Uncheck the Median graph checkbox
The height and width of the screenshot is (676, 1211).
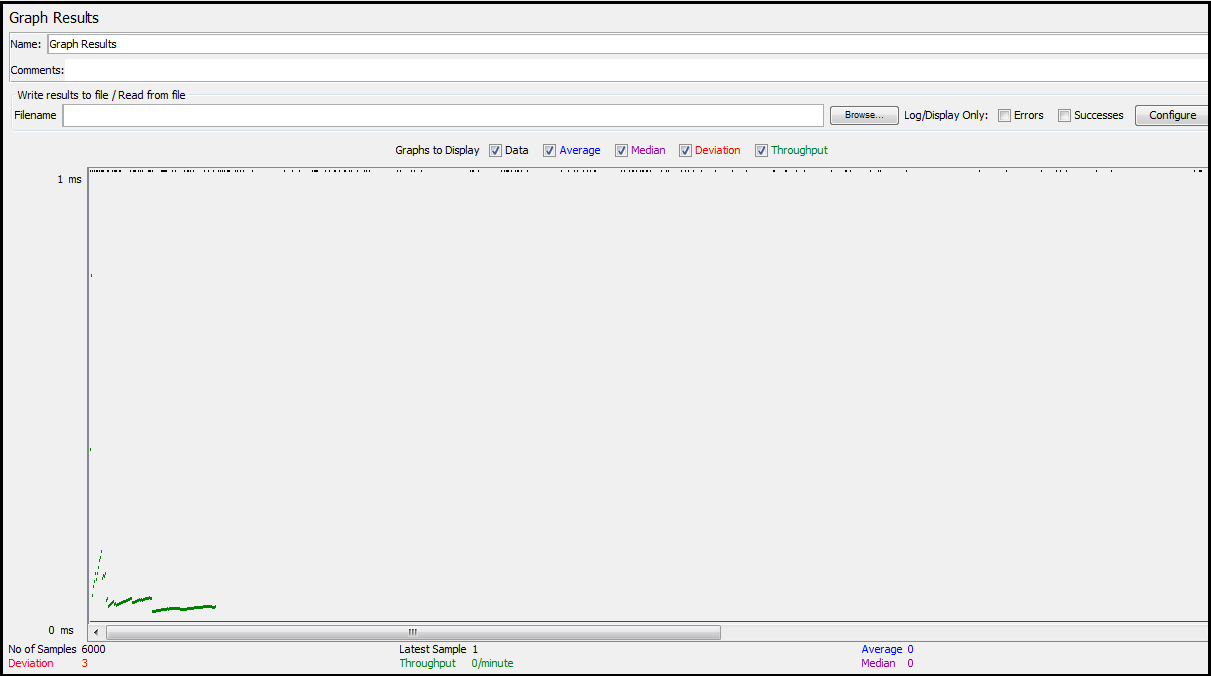[621, 150]
